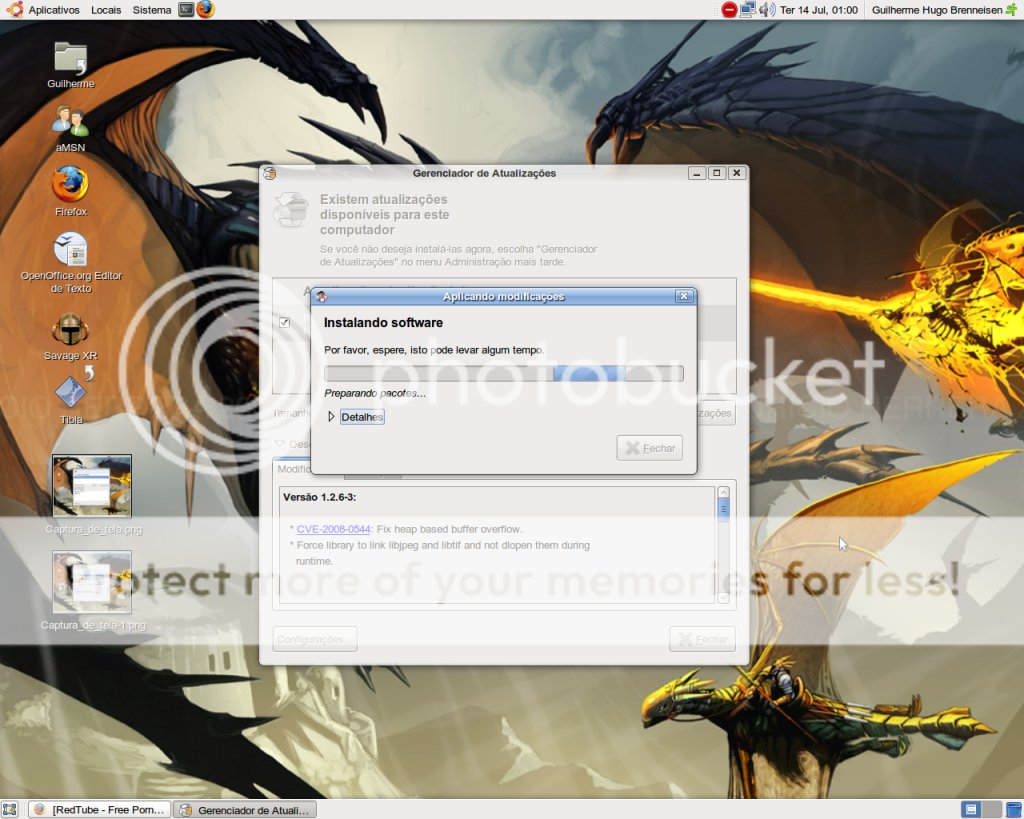Minimize the Gerenciador de Atualizações window
The width and height of the screenshot is (1024, 819).
pyautogui.click(x=697, y=173)
